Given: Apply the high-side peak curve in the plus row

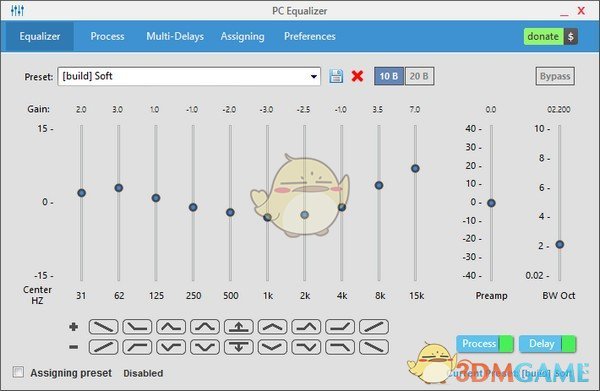Looking at the screenshot, I should [x=306, y=327].
